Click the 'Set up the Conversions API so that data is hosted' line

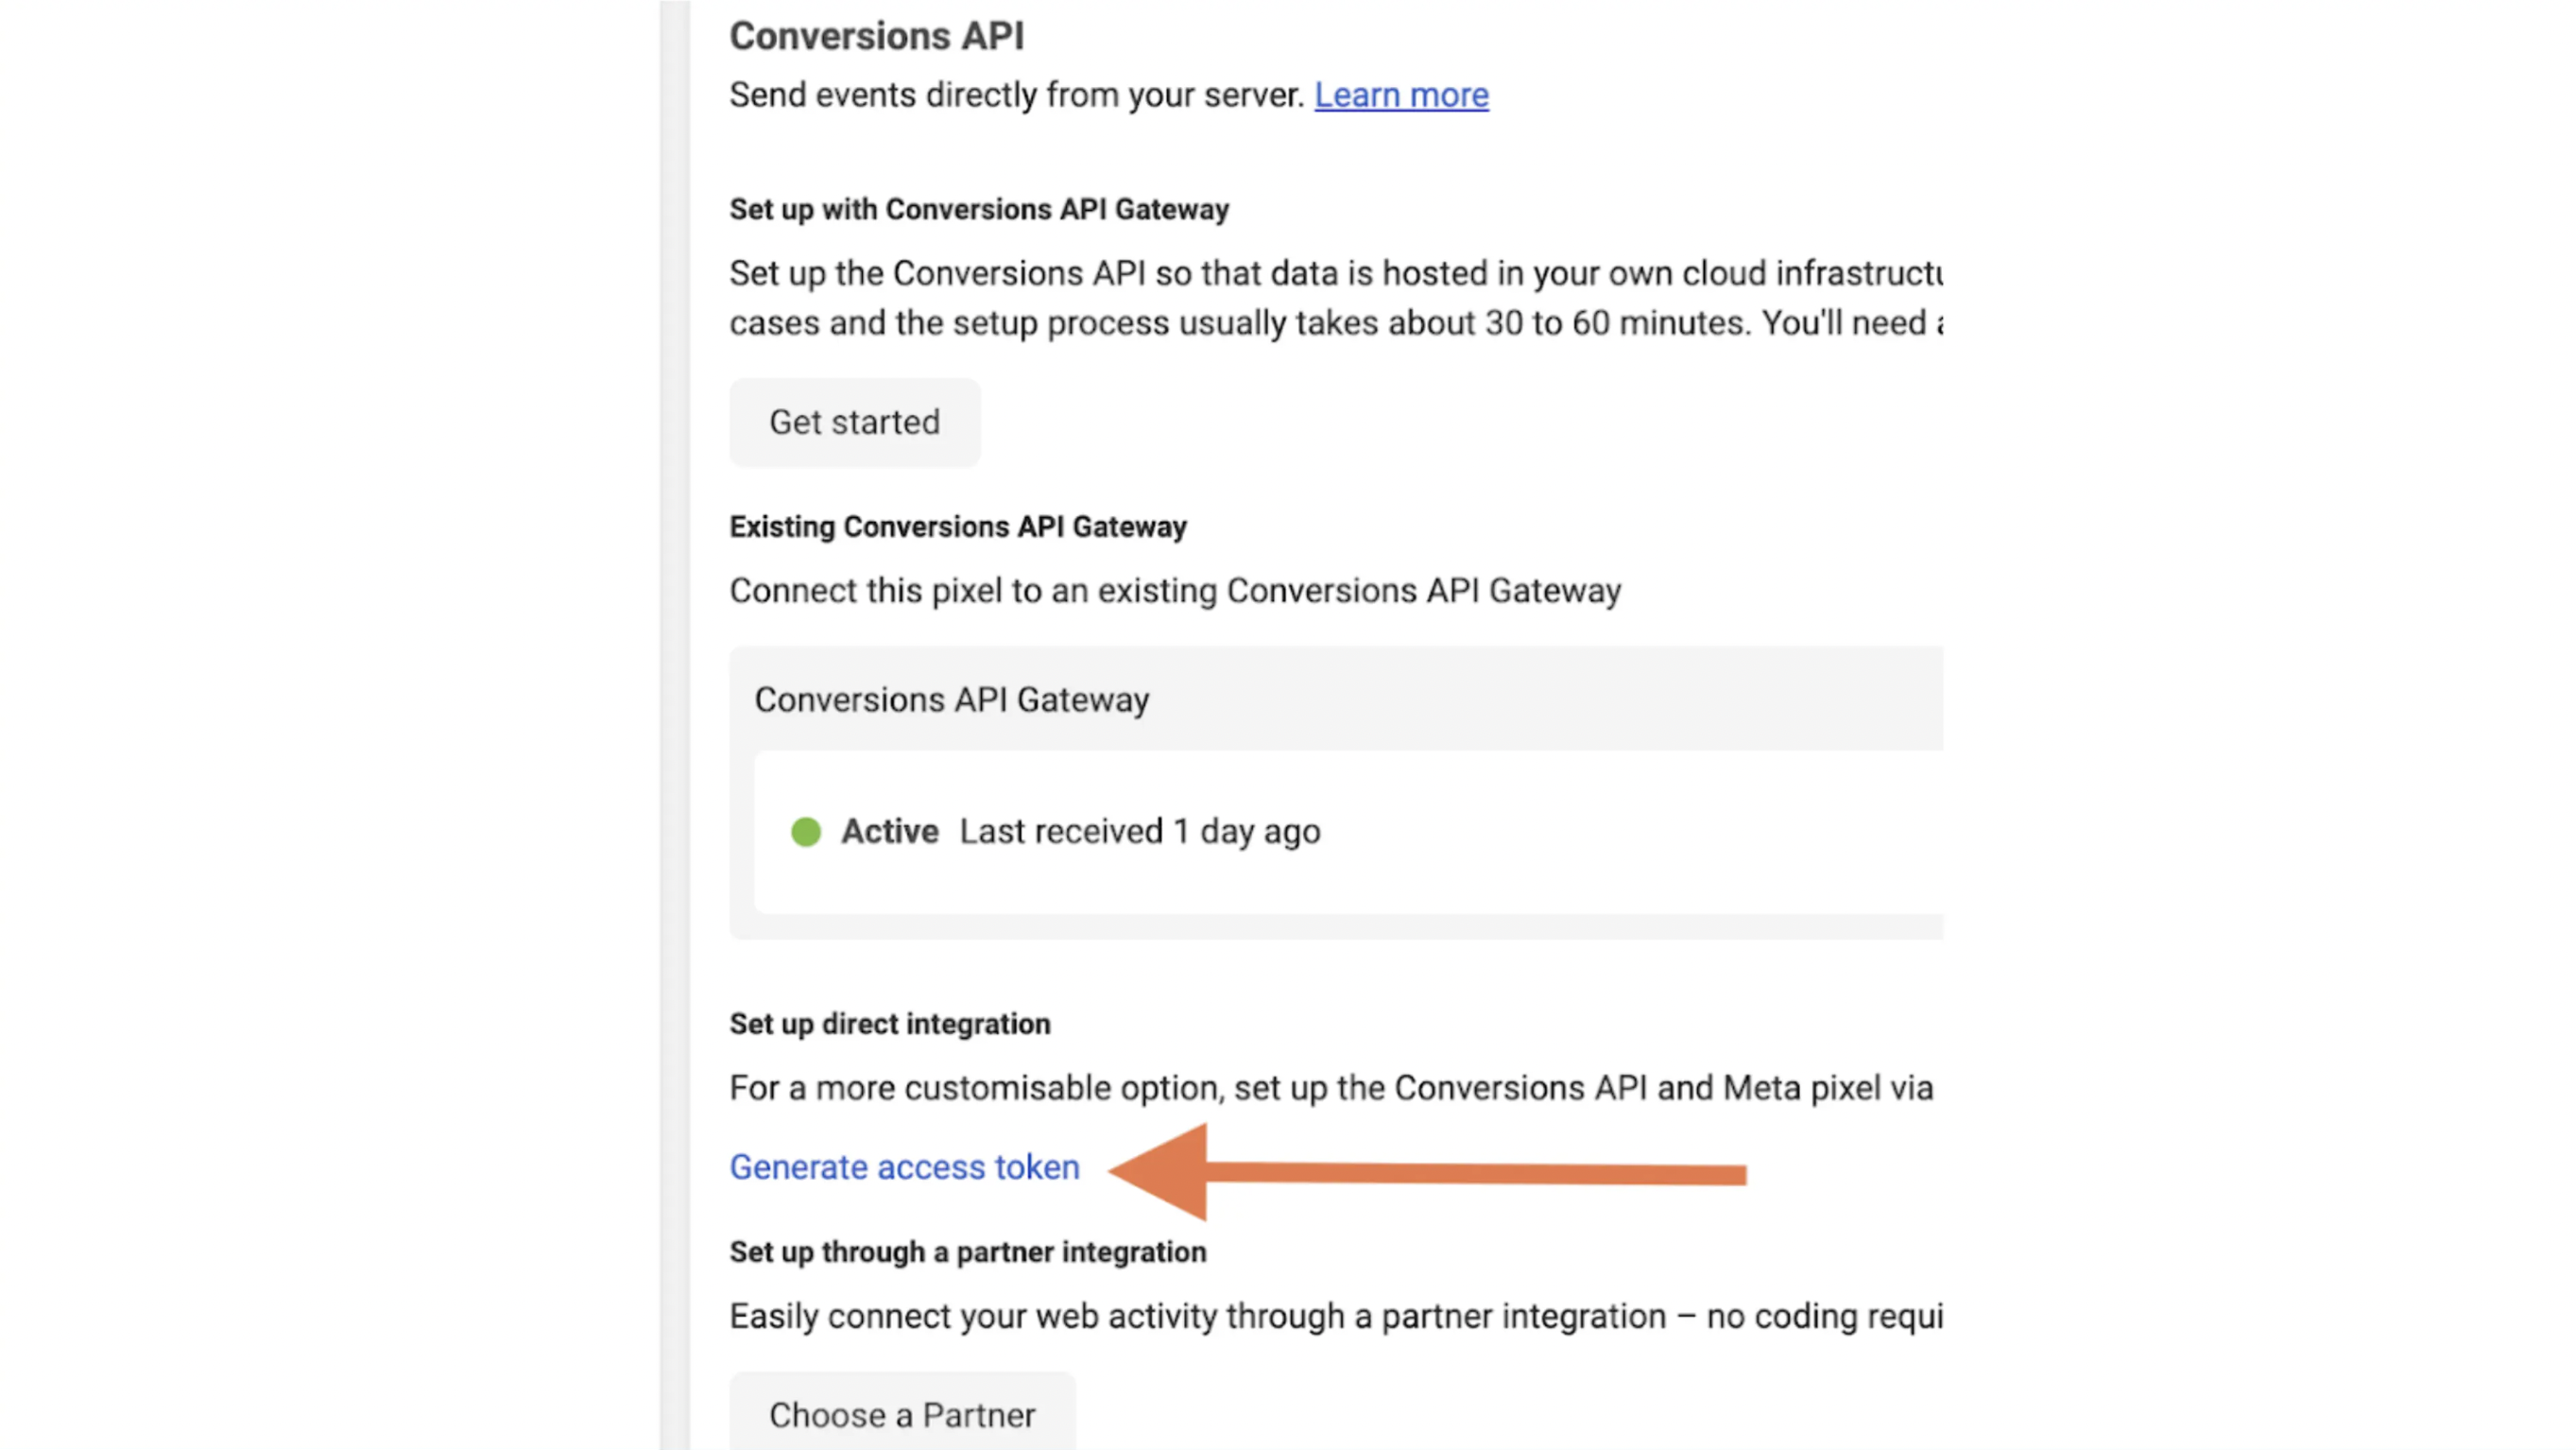pos(1336,273)
